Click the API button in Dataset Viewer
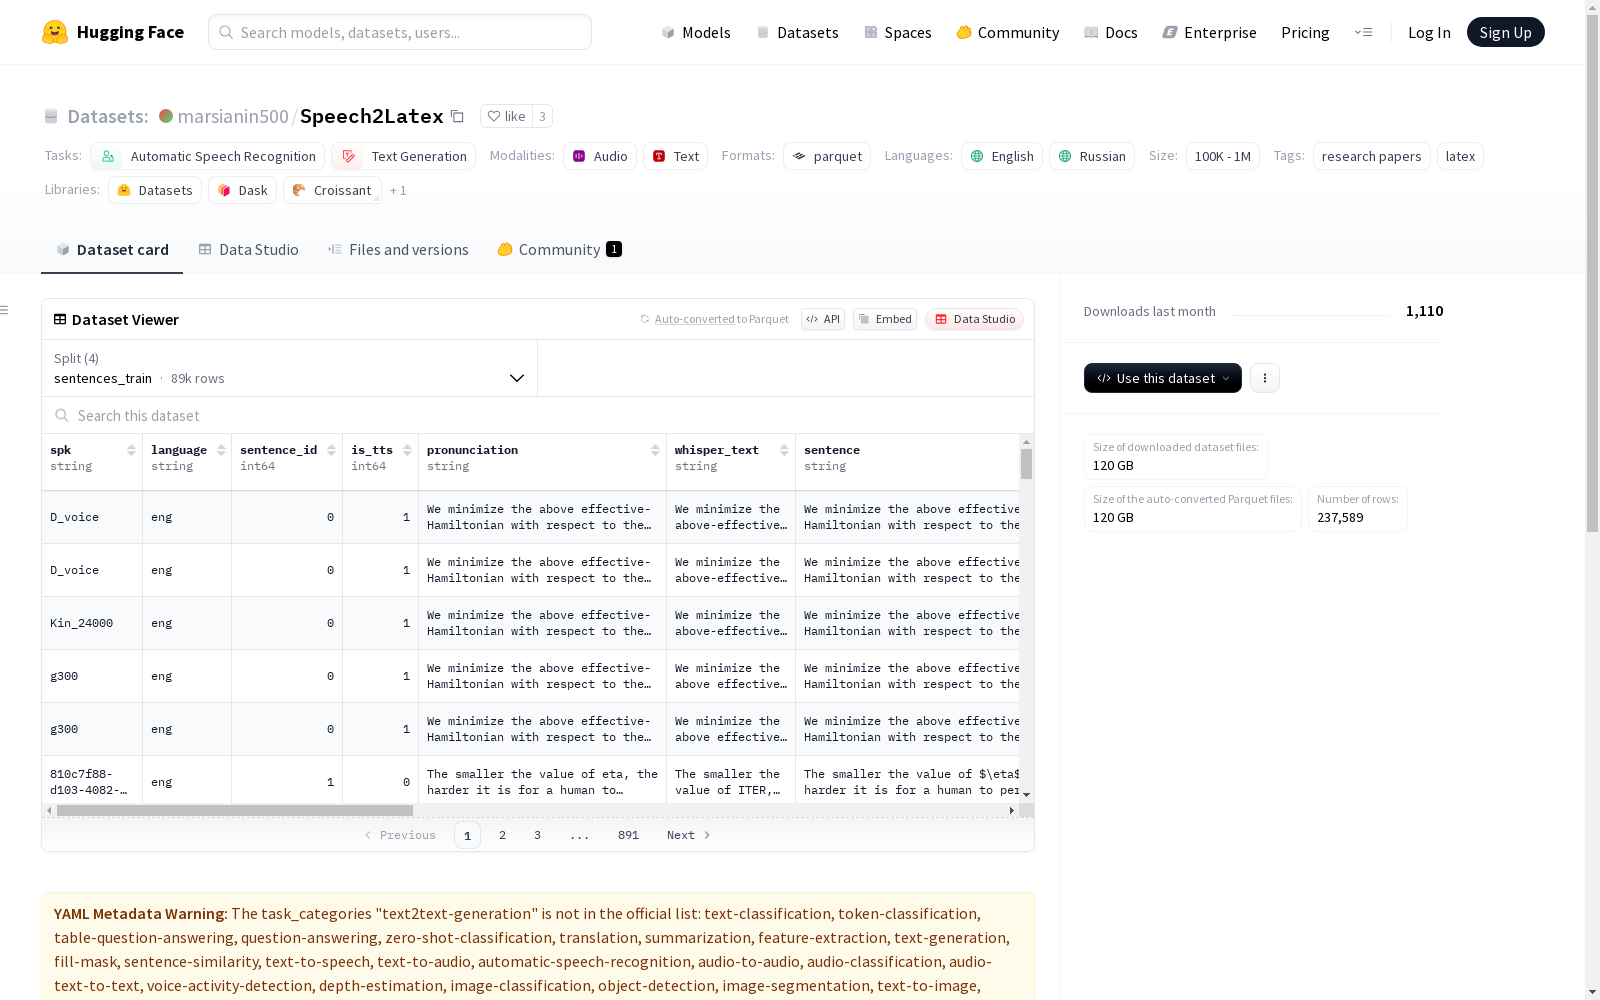Image resolution: width=1600 pixels, height=1000 pixels. (823, 319)
